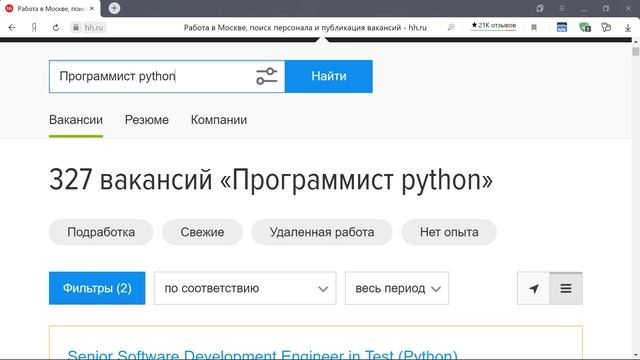Open the bookmarks collections icon in title bar
Image resolution: width=640 pixels, height=360 pixels.
click(540, 8)
